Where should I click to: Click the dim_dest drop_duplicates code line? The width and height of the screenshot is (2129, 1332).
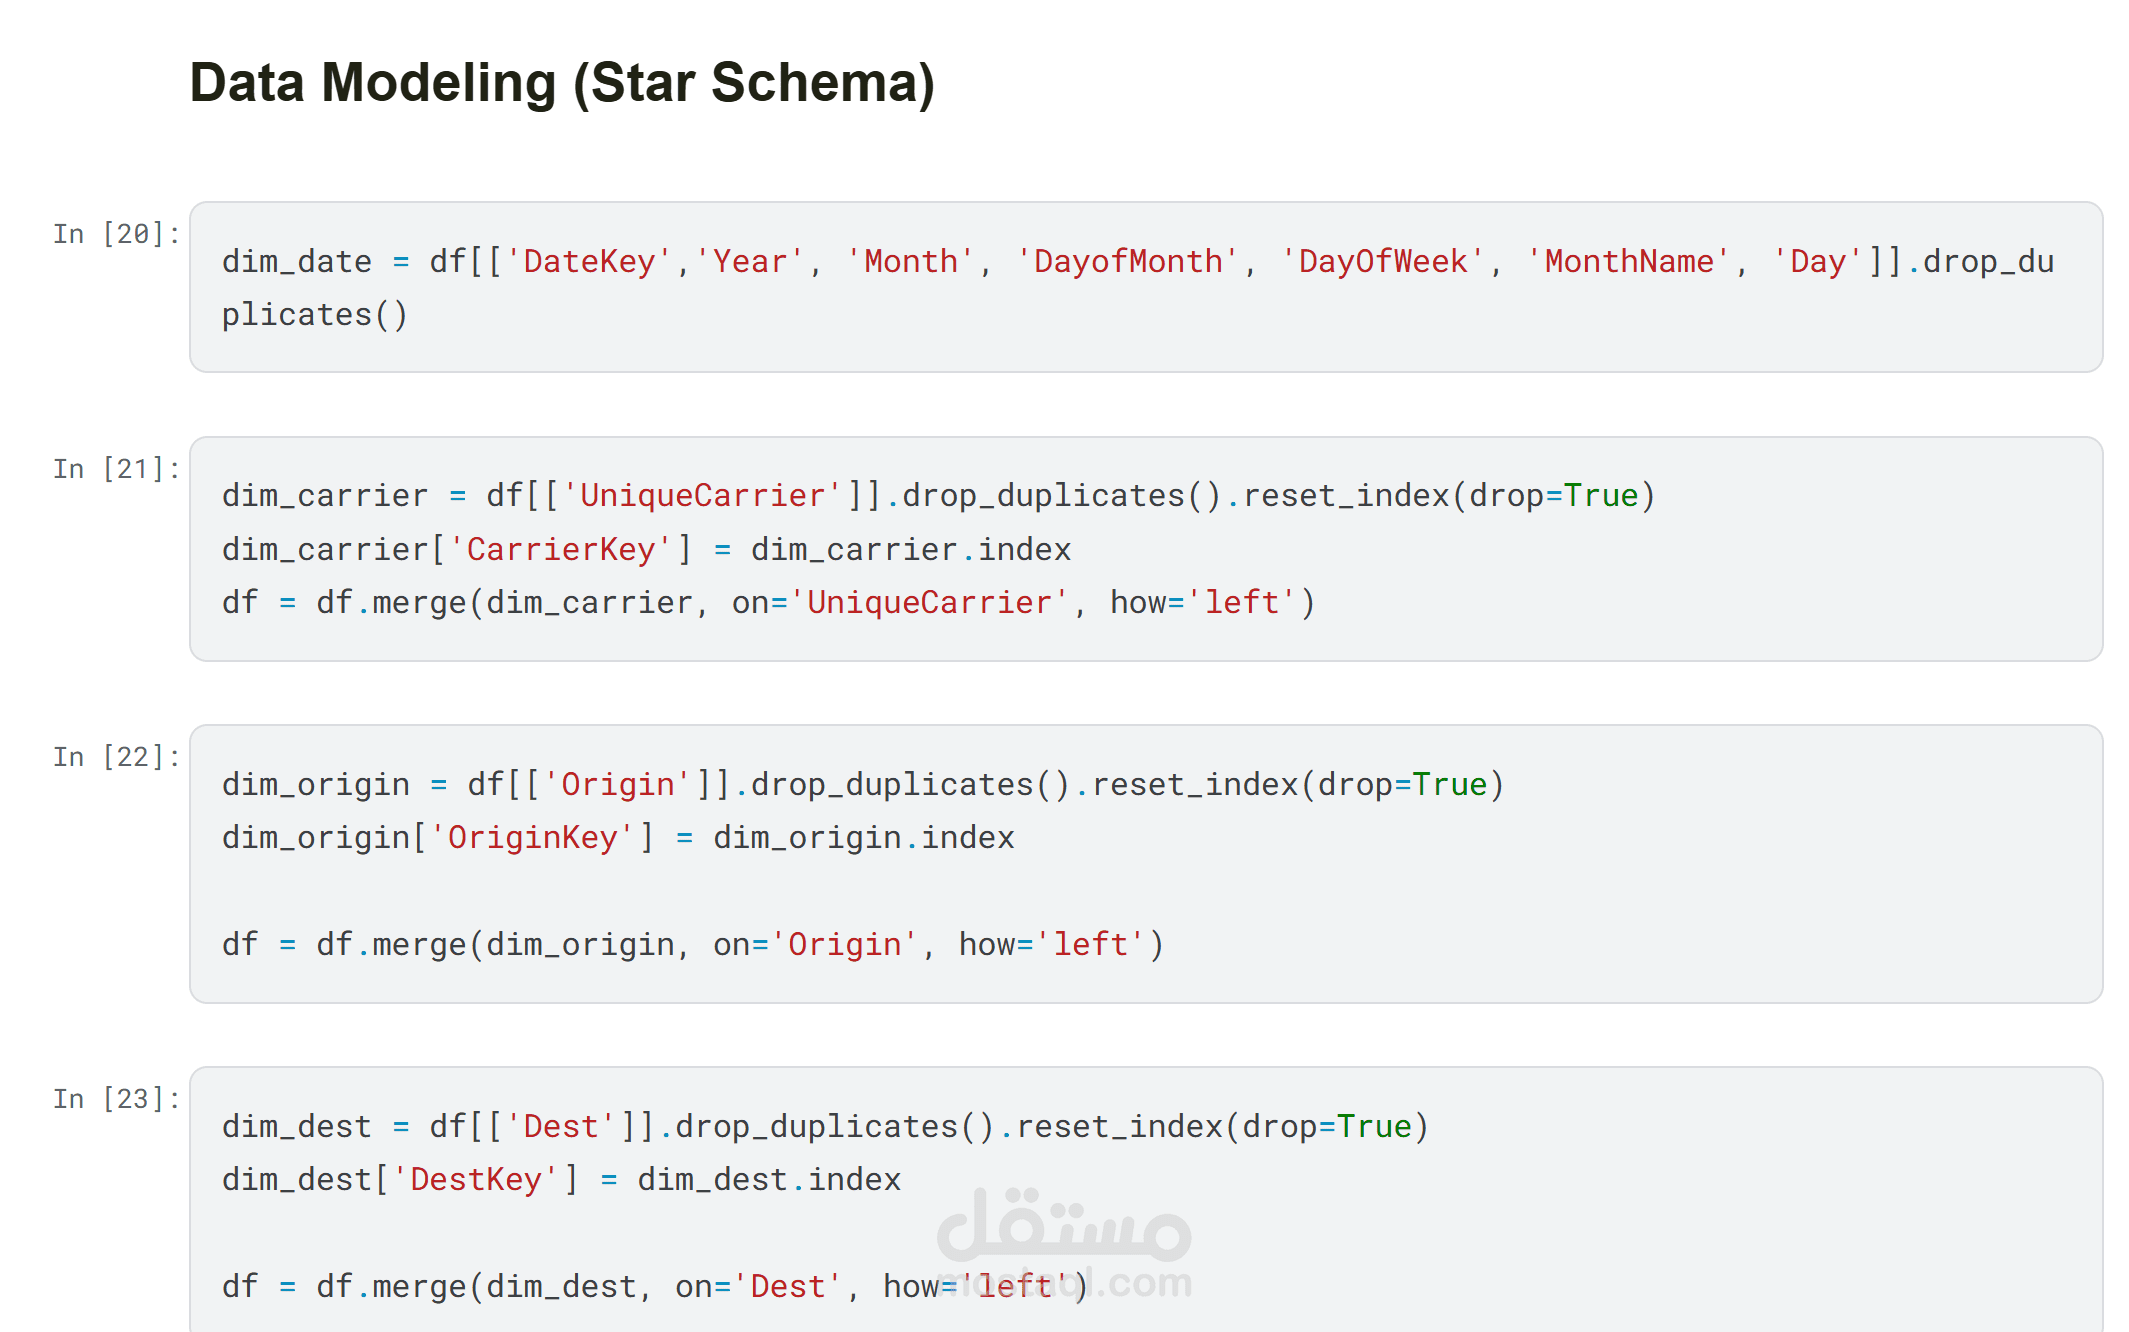824,1127
